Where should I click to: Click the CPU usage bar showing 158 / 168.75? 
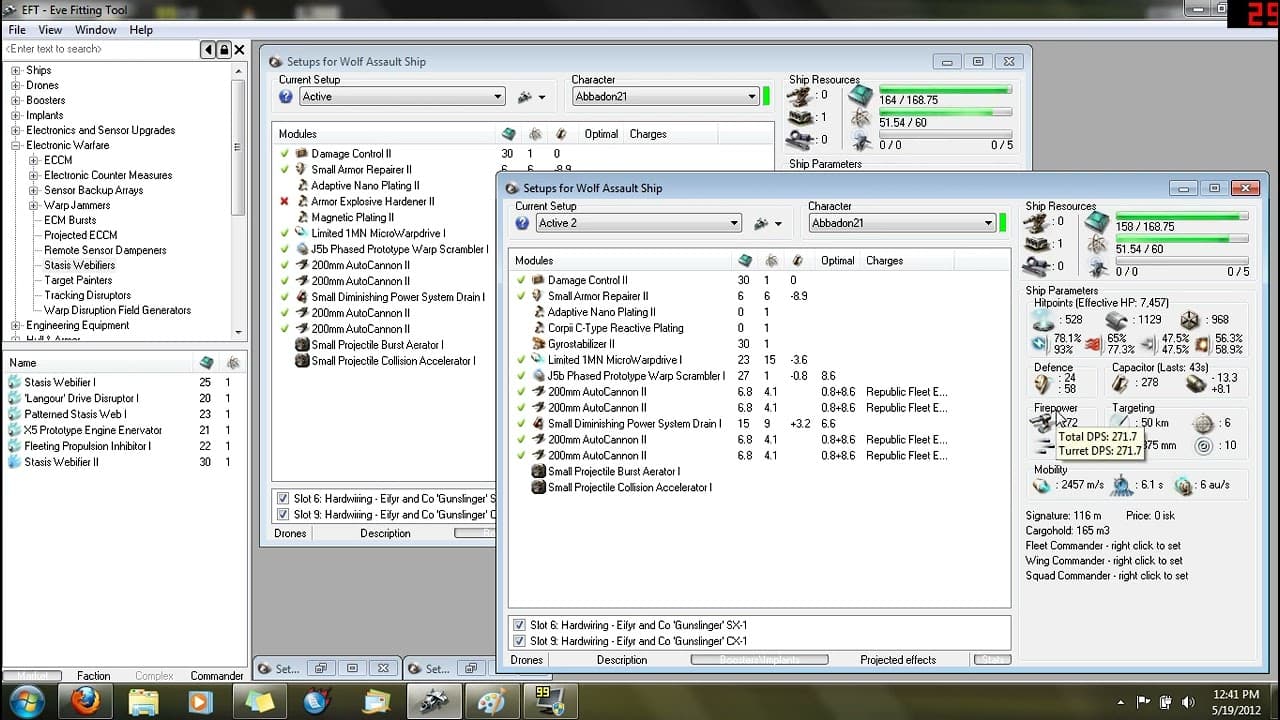click(1182, 216)
